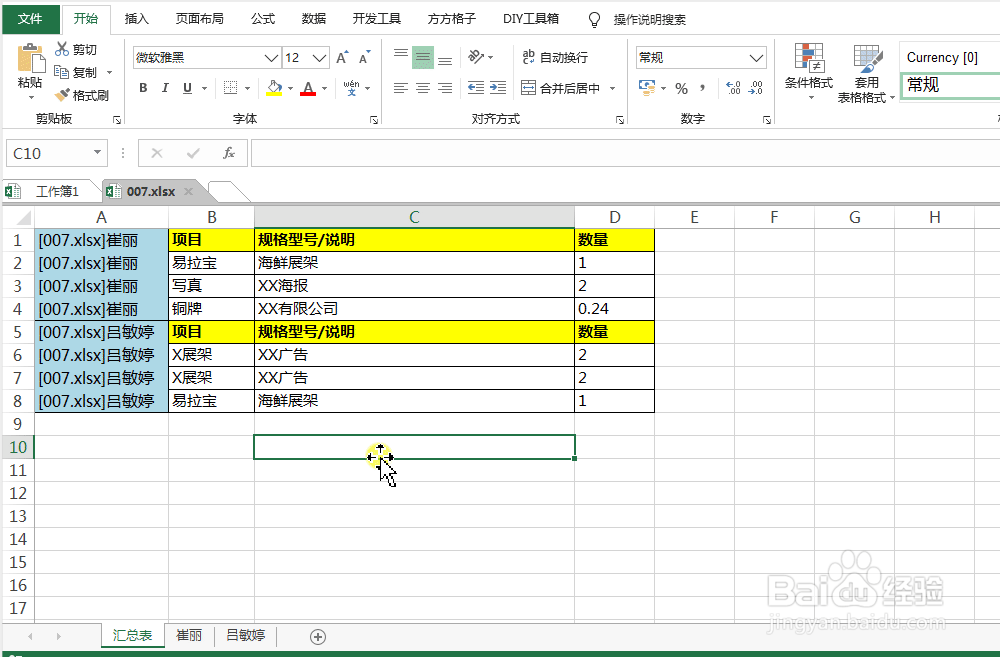1000x657 pixels.
Task: Toggle underline formatting
Action: coord(188,88)
